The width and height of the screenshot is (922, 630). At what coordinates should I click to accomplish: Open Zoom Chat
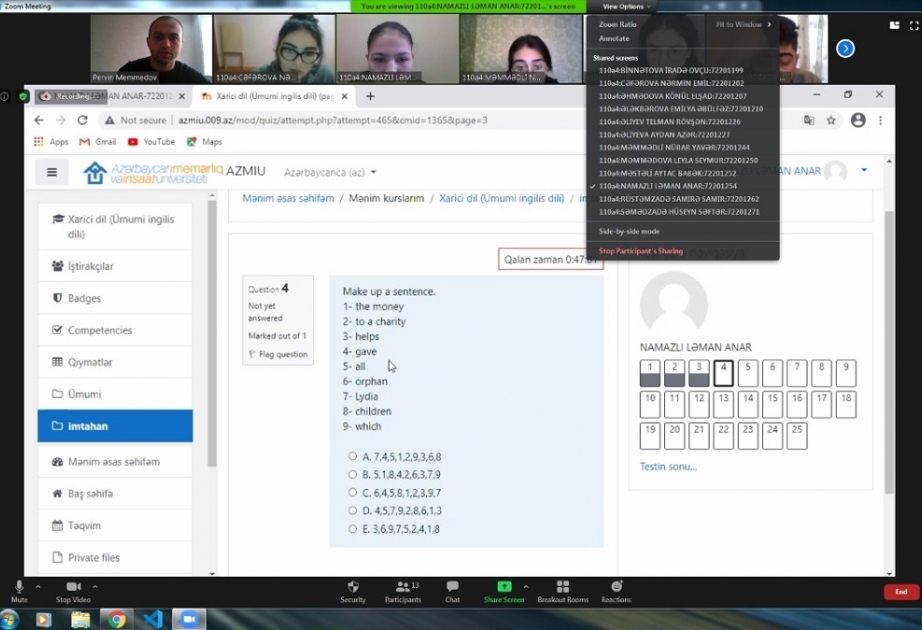(x=452, y=591)
